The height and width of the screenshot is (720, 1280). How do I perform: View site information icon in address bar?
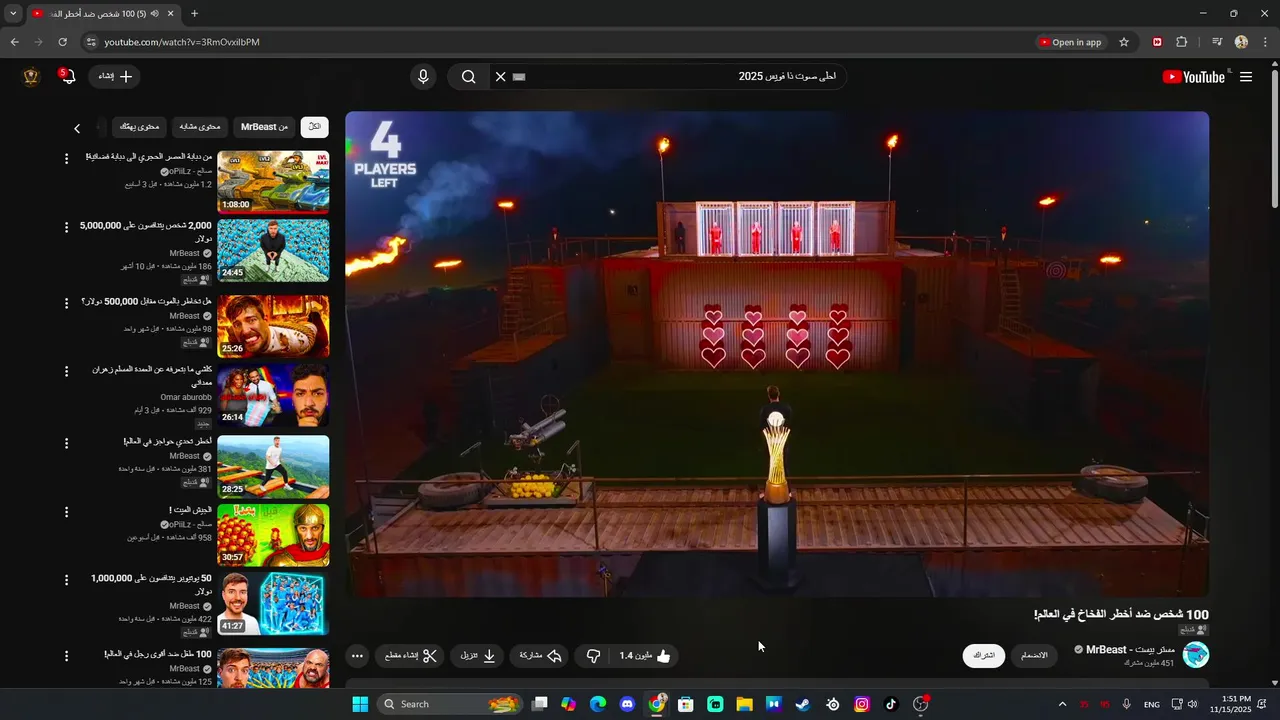click(x=91, y=42)
